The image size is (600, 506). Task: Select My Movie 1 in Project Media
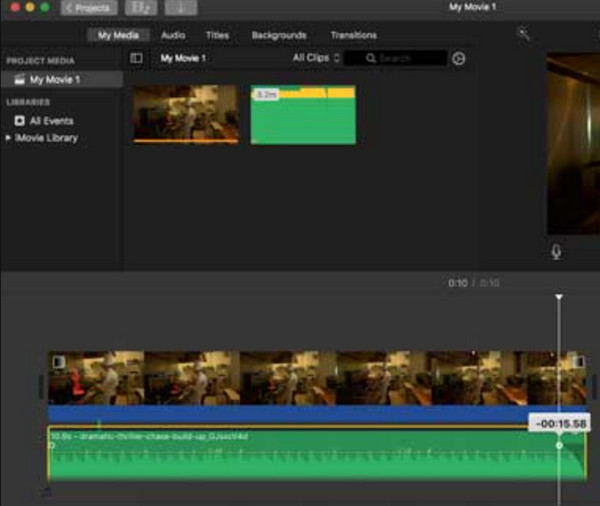pos(62,80)
